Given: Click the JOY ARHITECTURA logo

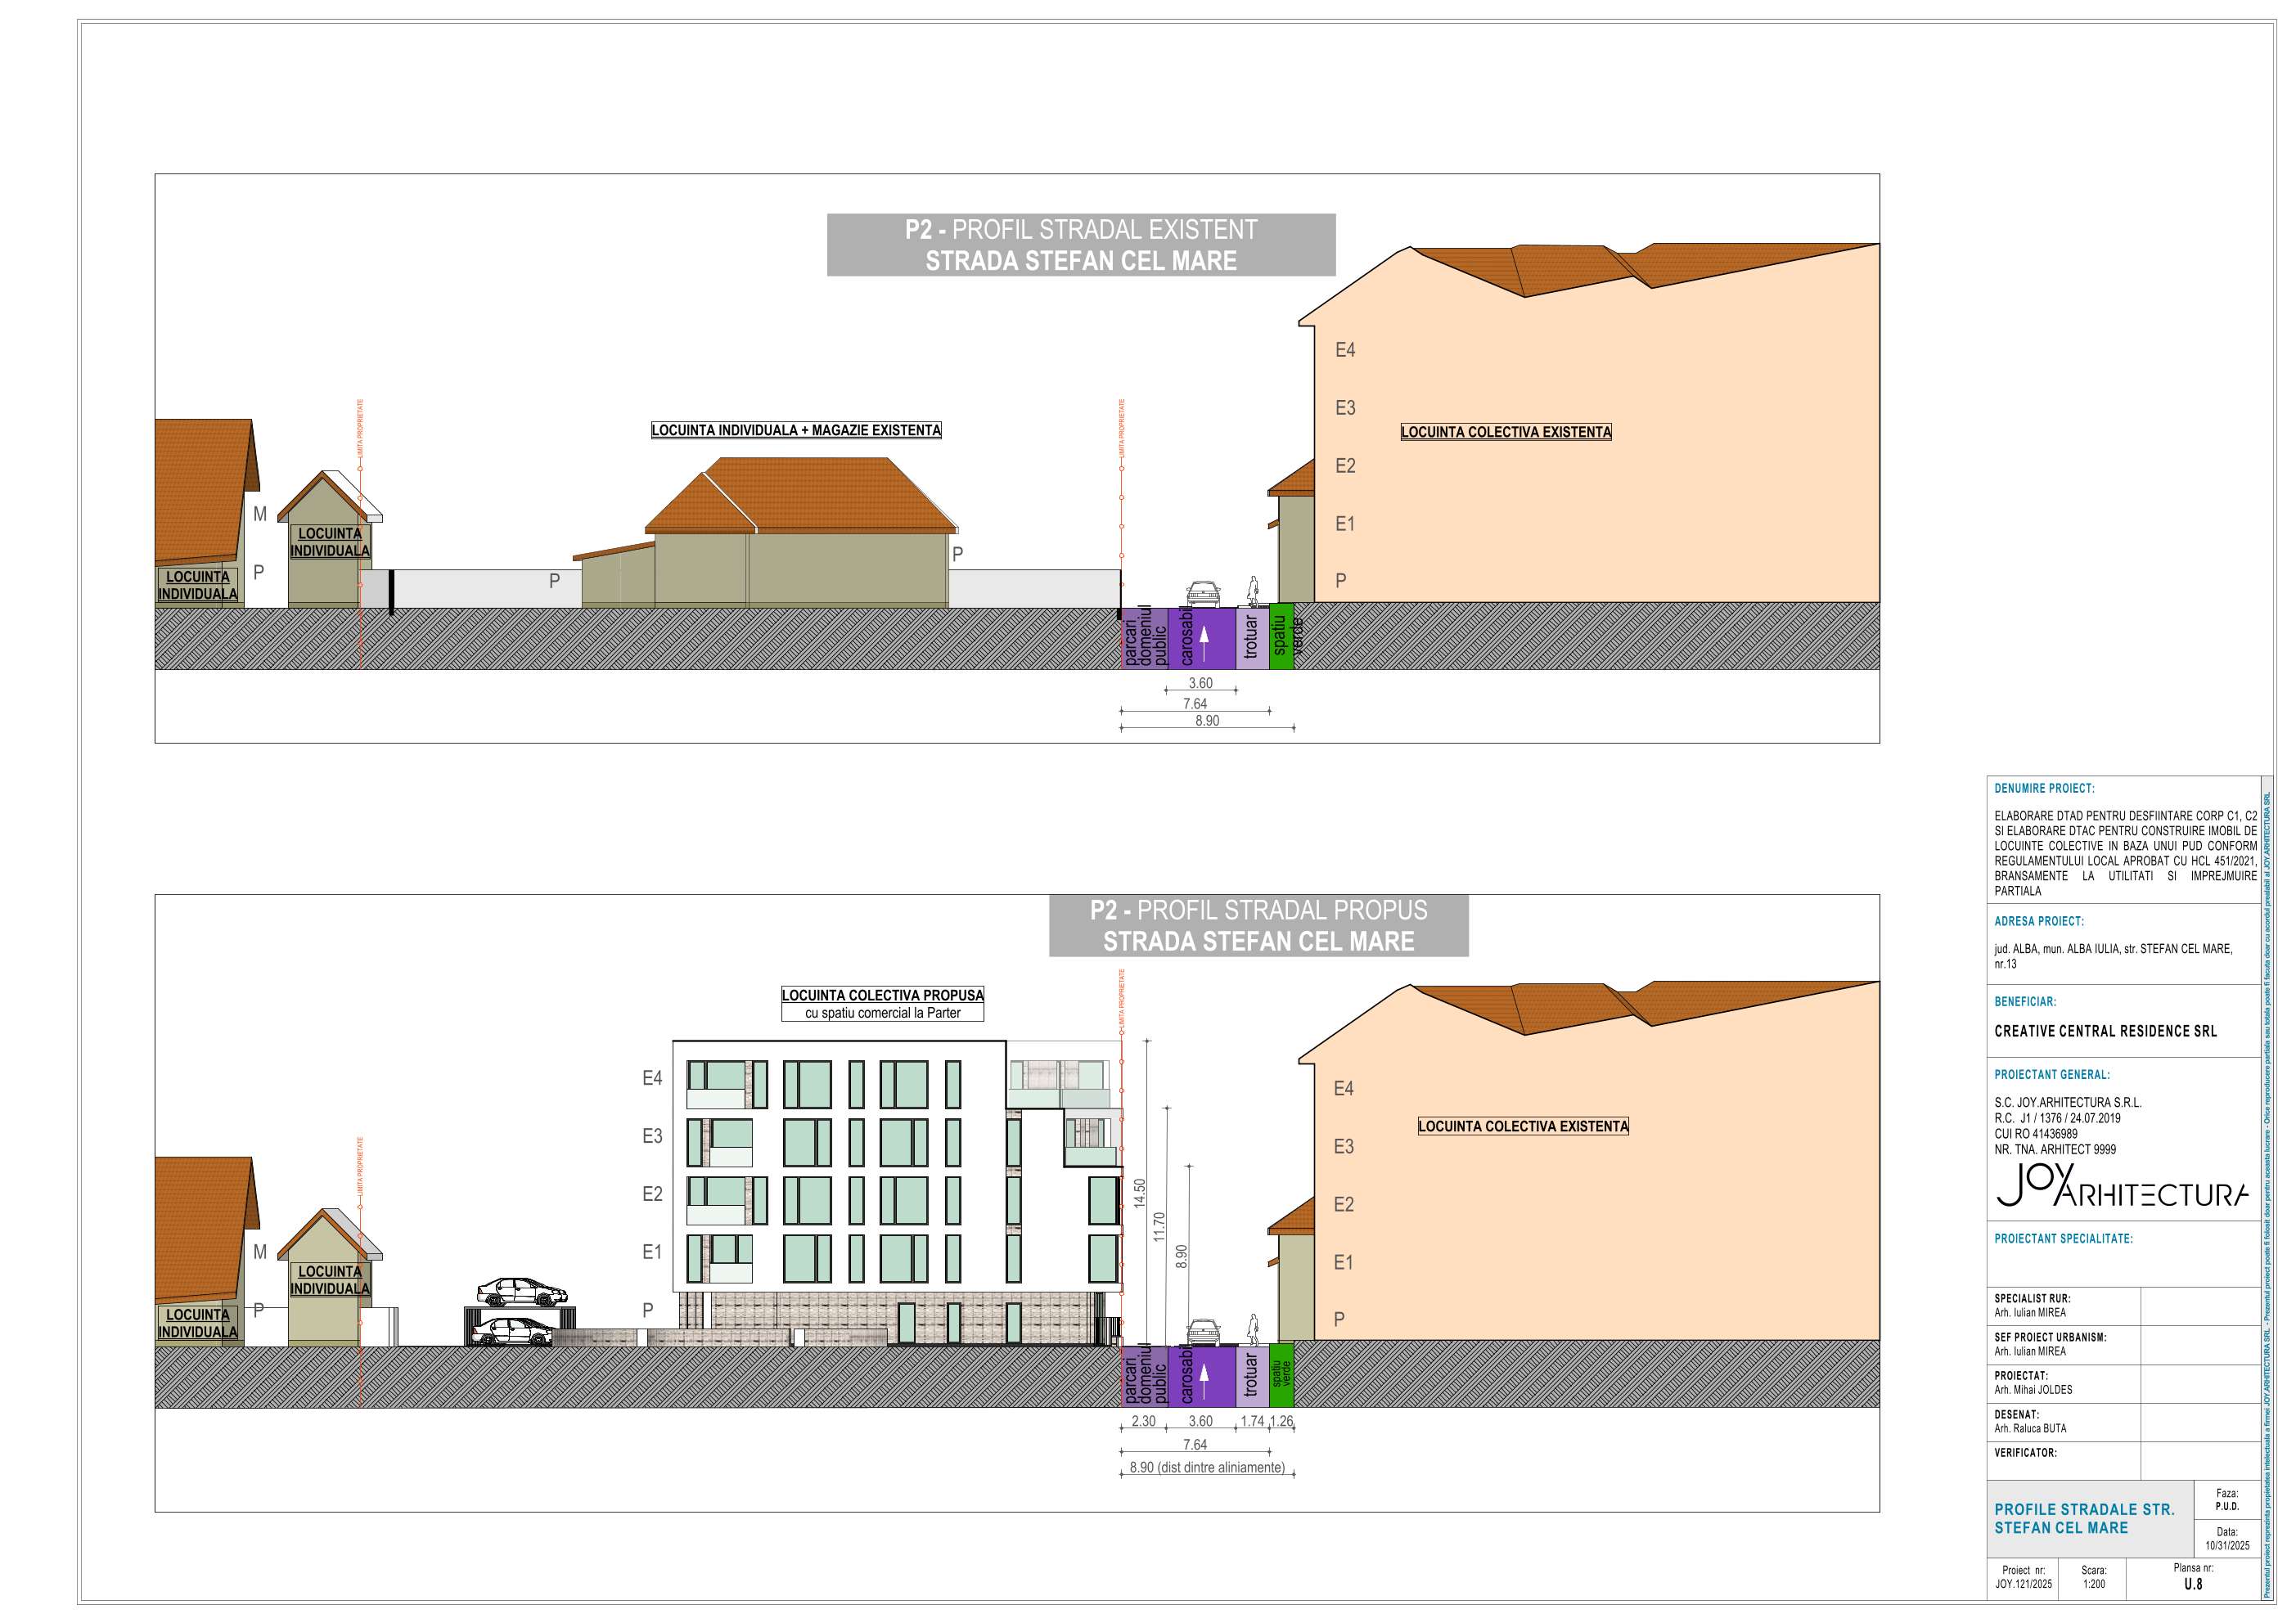Looking at the screenshot, I should coord(2120,1188).
